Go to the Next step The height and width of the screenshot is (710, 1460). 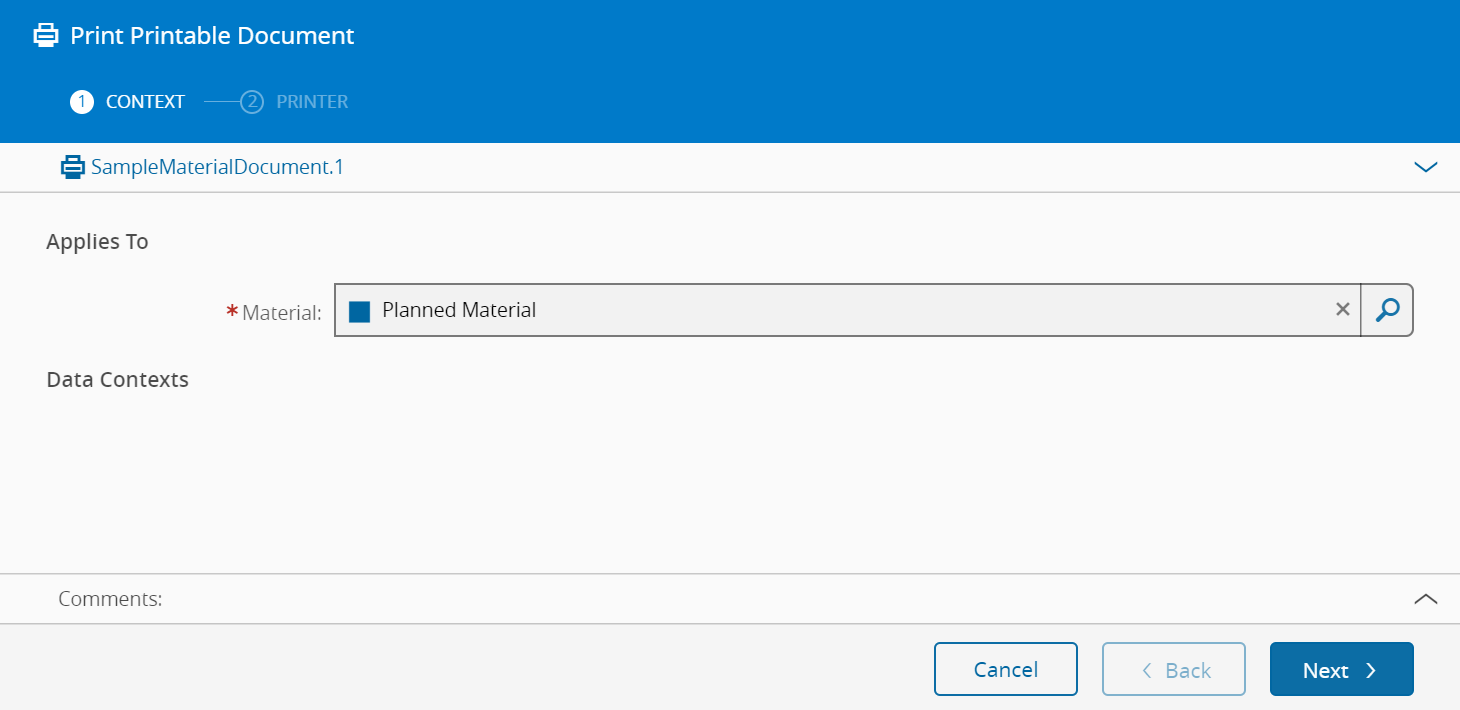coord(1341,669)
